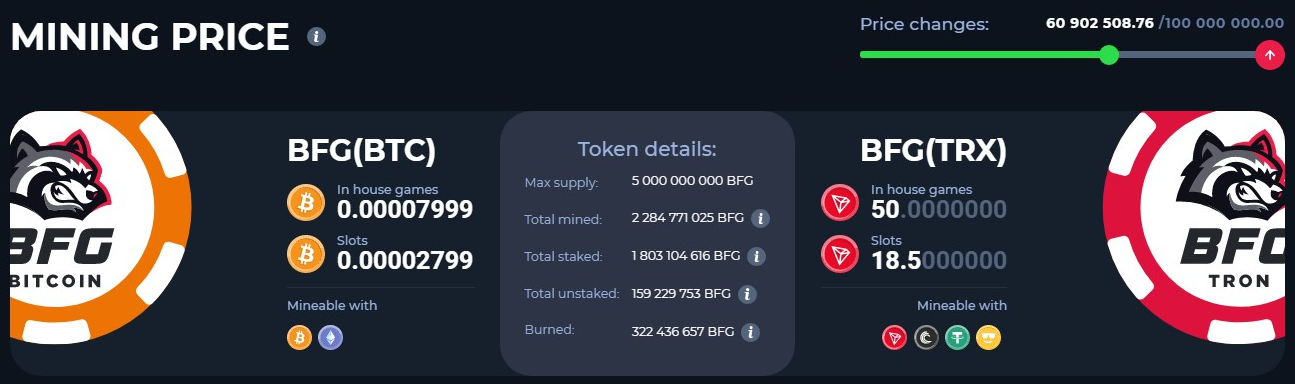Click the Tether icon under BFG(TRX) mineable
1295x384 pixels.
click(957, 338)
